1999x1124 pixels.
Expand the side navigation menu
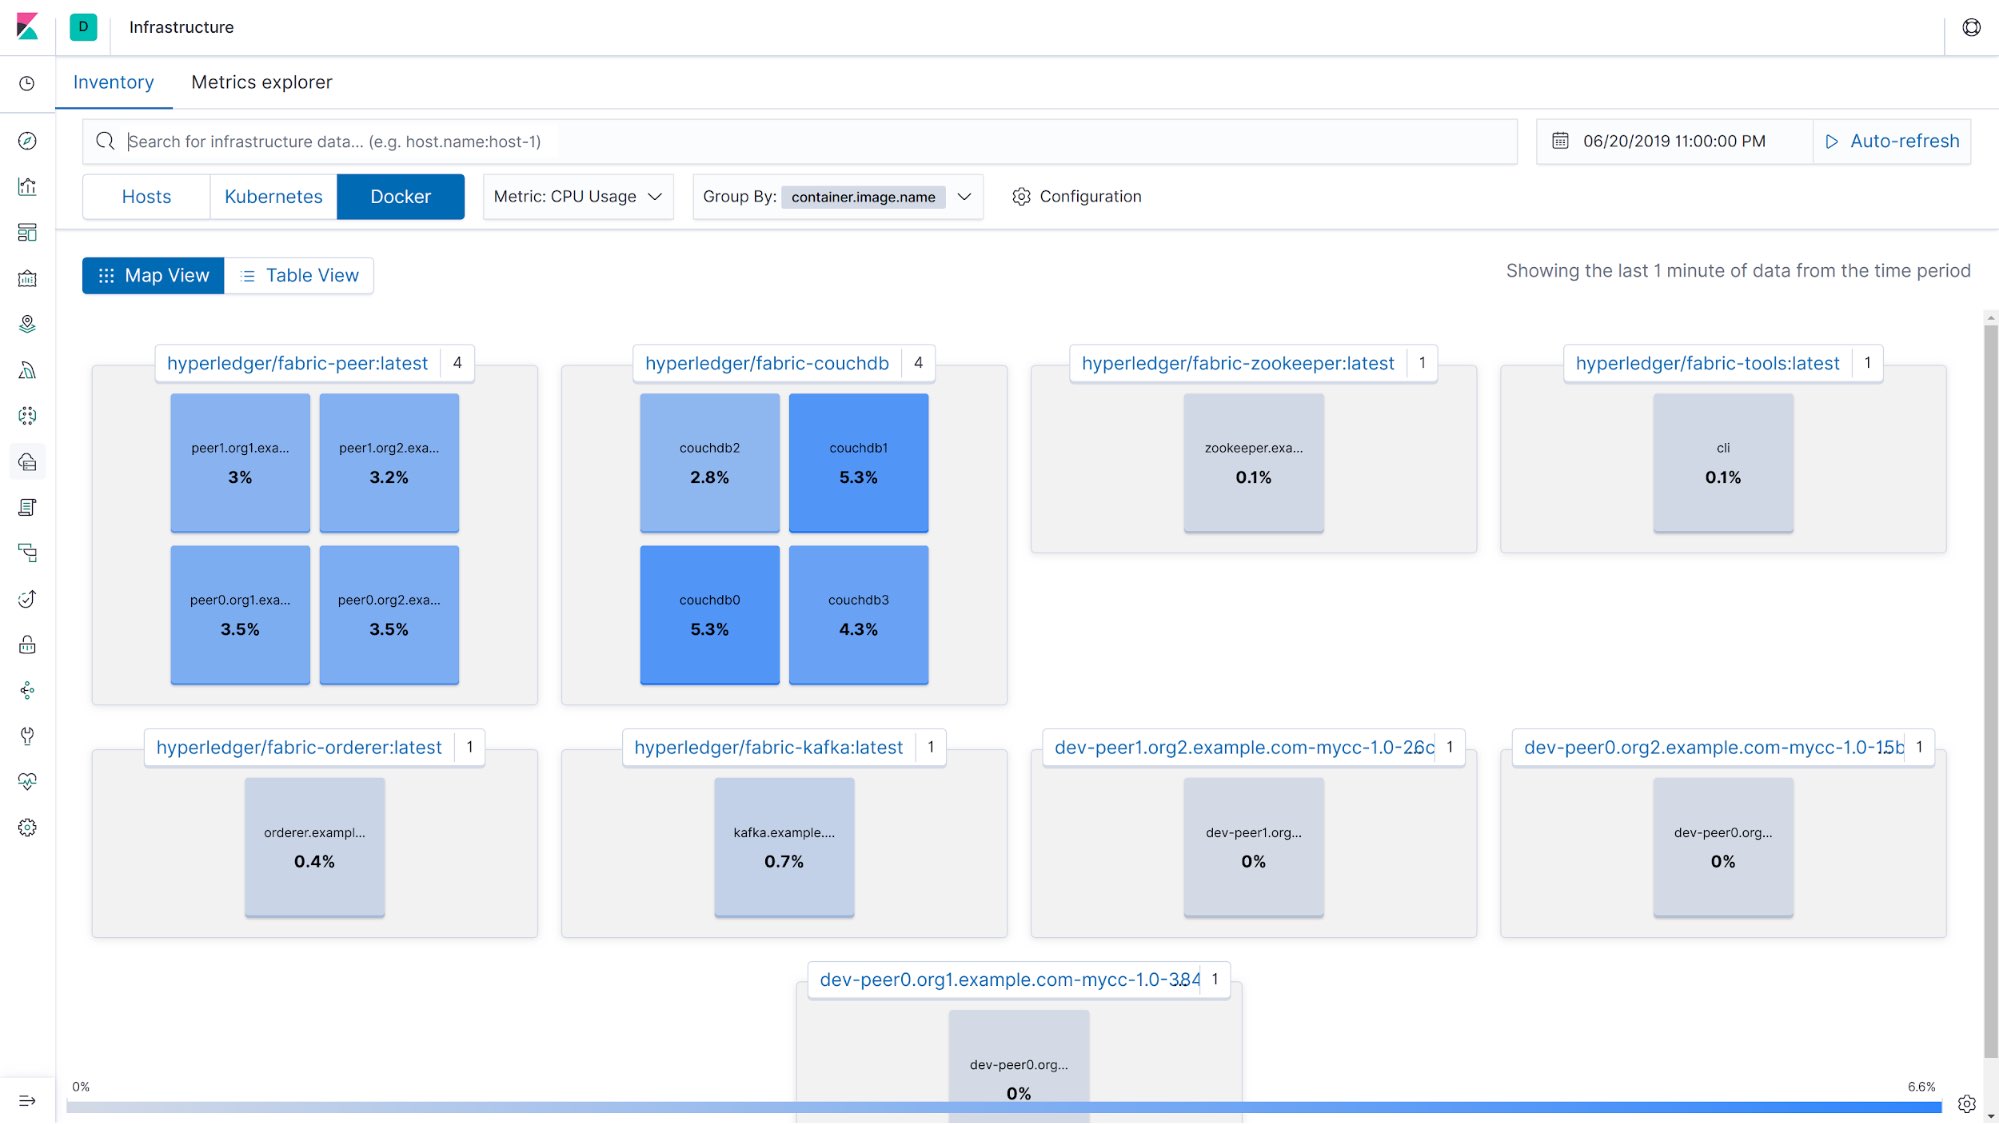pyautogui.click(x=27, y=1101)
